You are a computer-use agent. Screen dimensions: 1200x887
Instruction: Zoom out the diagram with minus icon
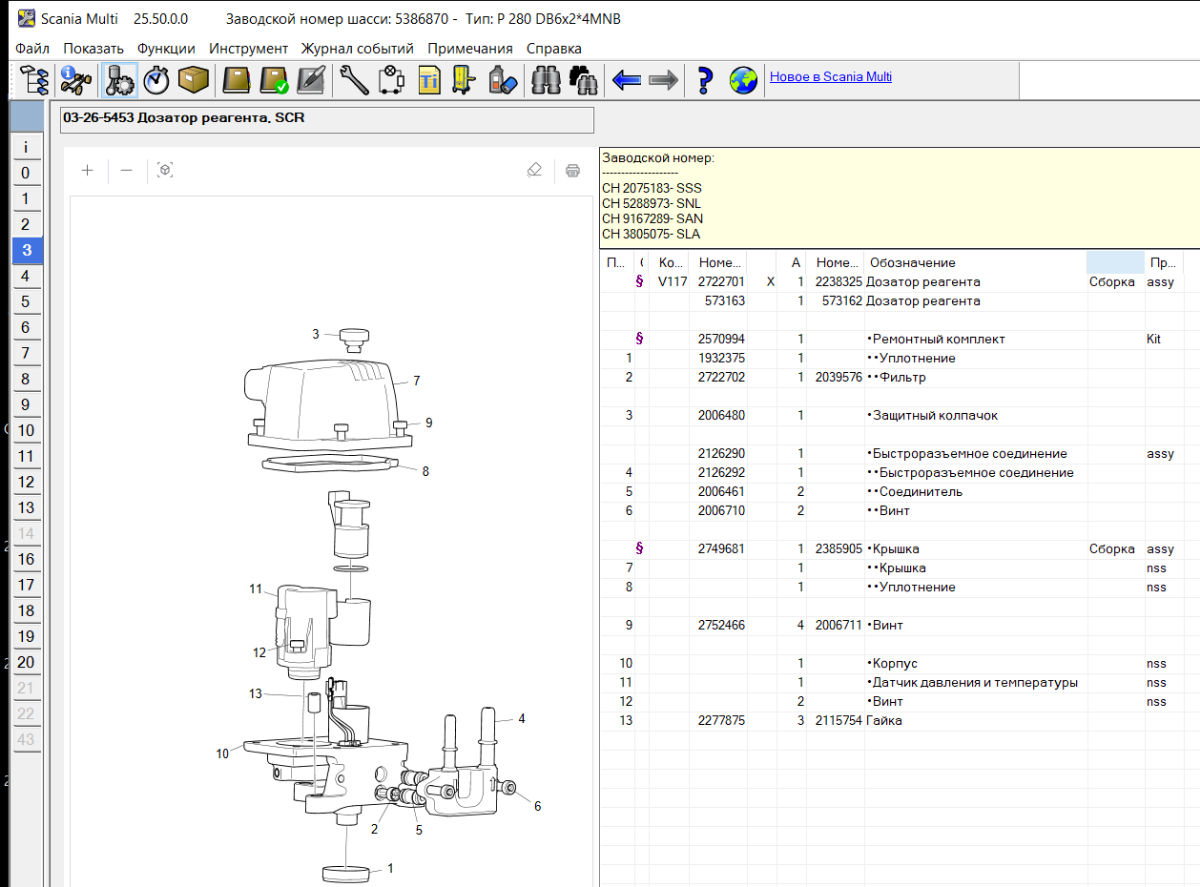126,170
